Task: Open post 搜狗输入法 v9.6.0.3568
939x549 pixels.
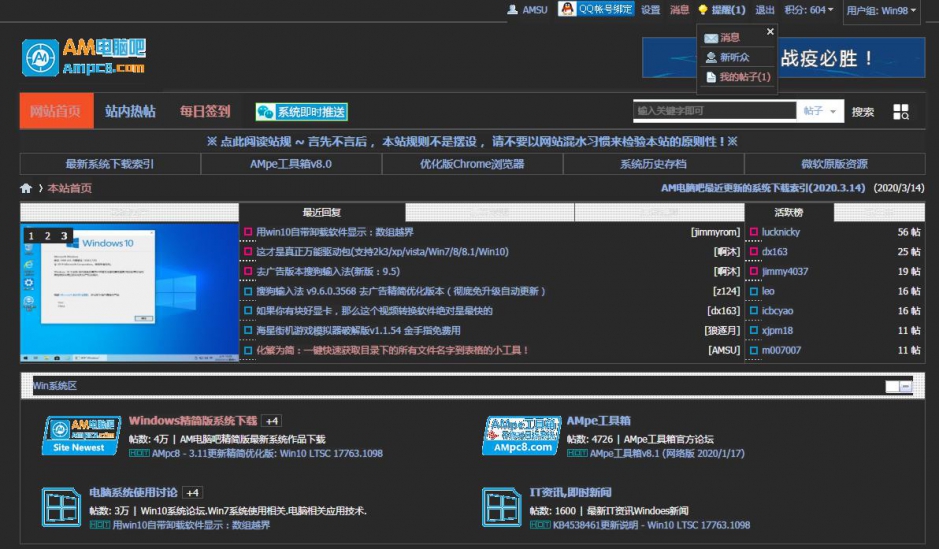Action: click(401, 292)
